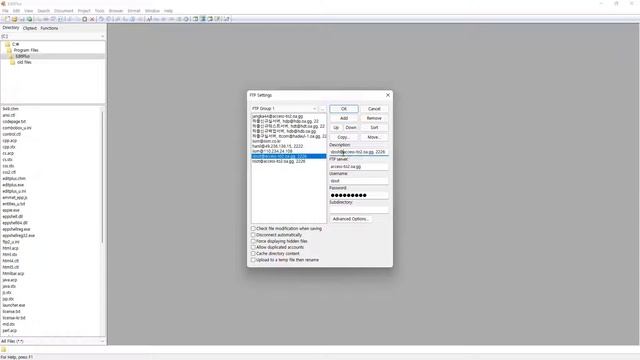Click the Subdirectory input field
Viewport: 640px width, 360px height.
tap(359, 210)
